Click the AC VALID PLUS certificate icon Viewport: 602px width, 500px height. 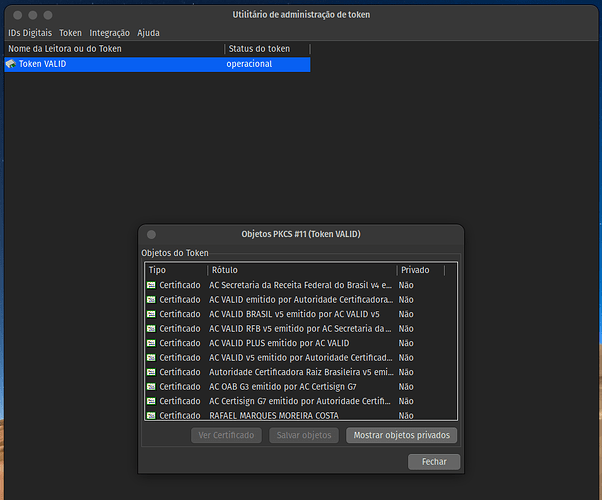tap(151, 343)
